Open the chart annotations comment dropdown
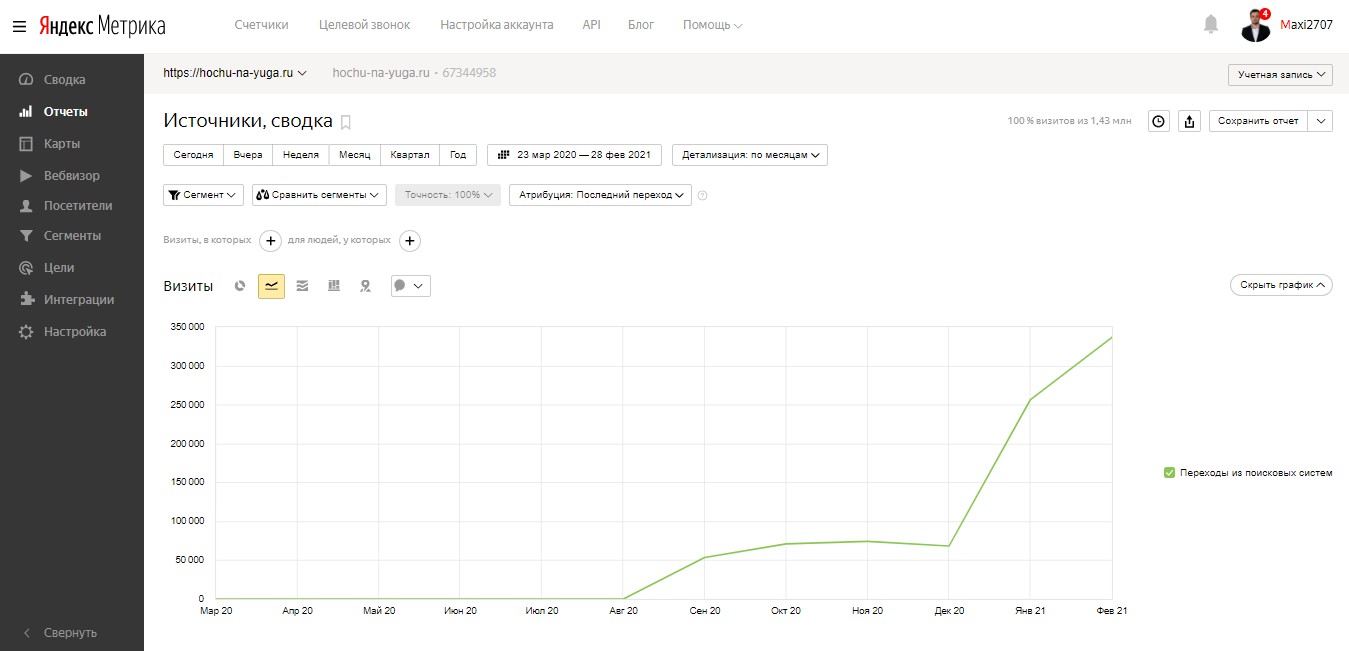This screenshot has width=1349, height=651. pyautogui.click(x=410, y=286)
